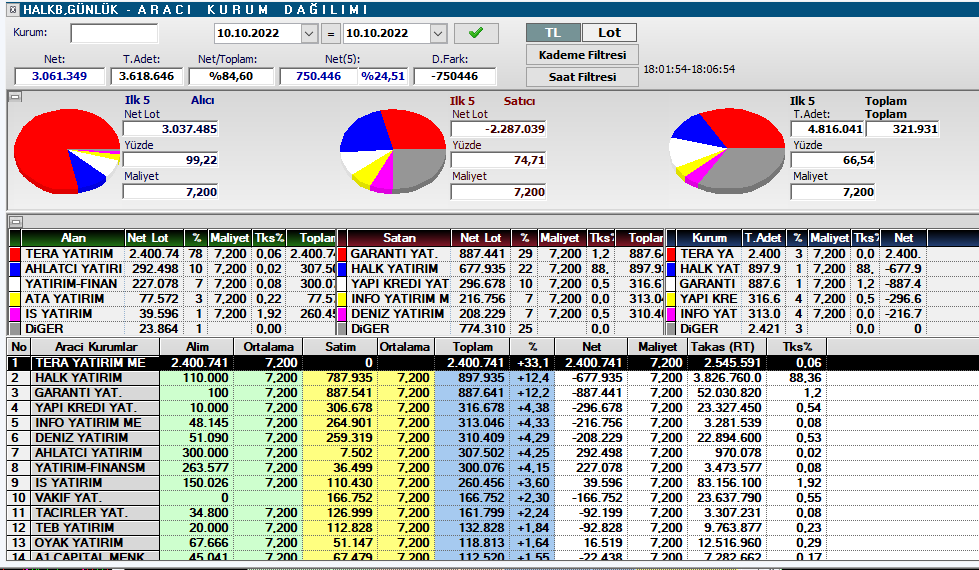The width and height of the screenshot is (979, 570).
Task: Click the Kurum input field
Action: click(x=114, y=33)
